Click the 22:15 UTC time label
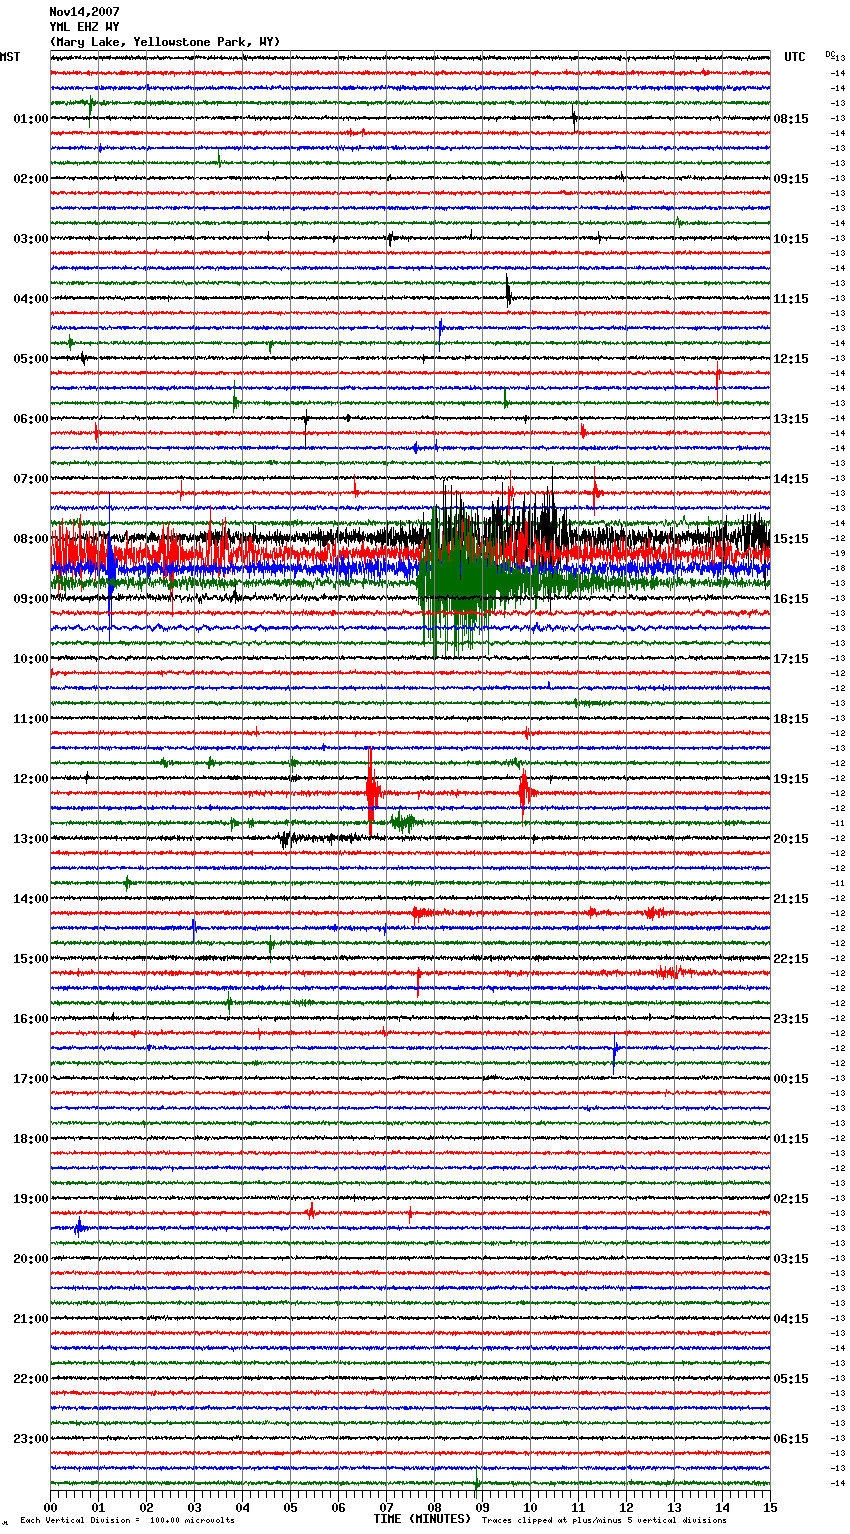The width and height of the screenshot is (850, 1534). pyautogui.click(x=791, y=959)
